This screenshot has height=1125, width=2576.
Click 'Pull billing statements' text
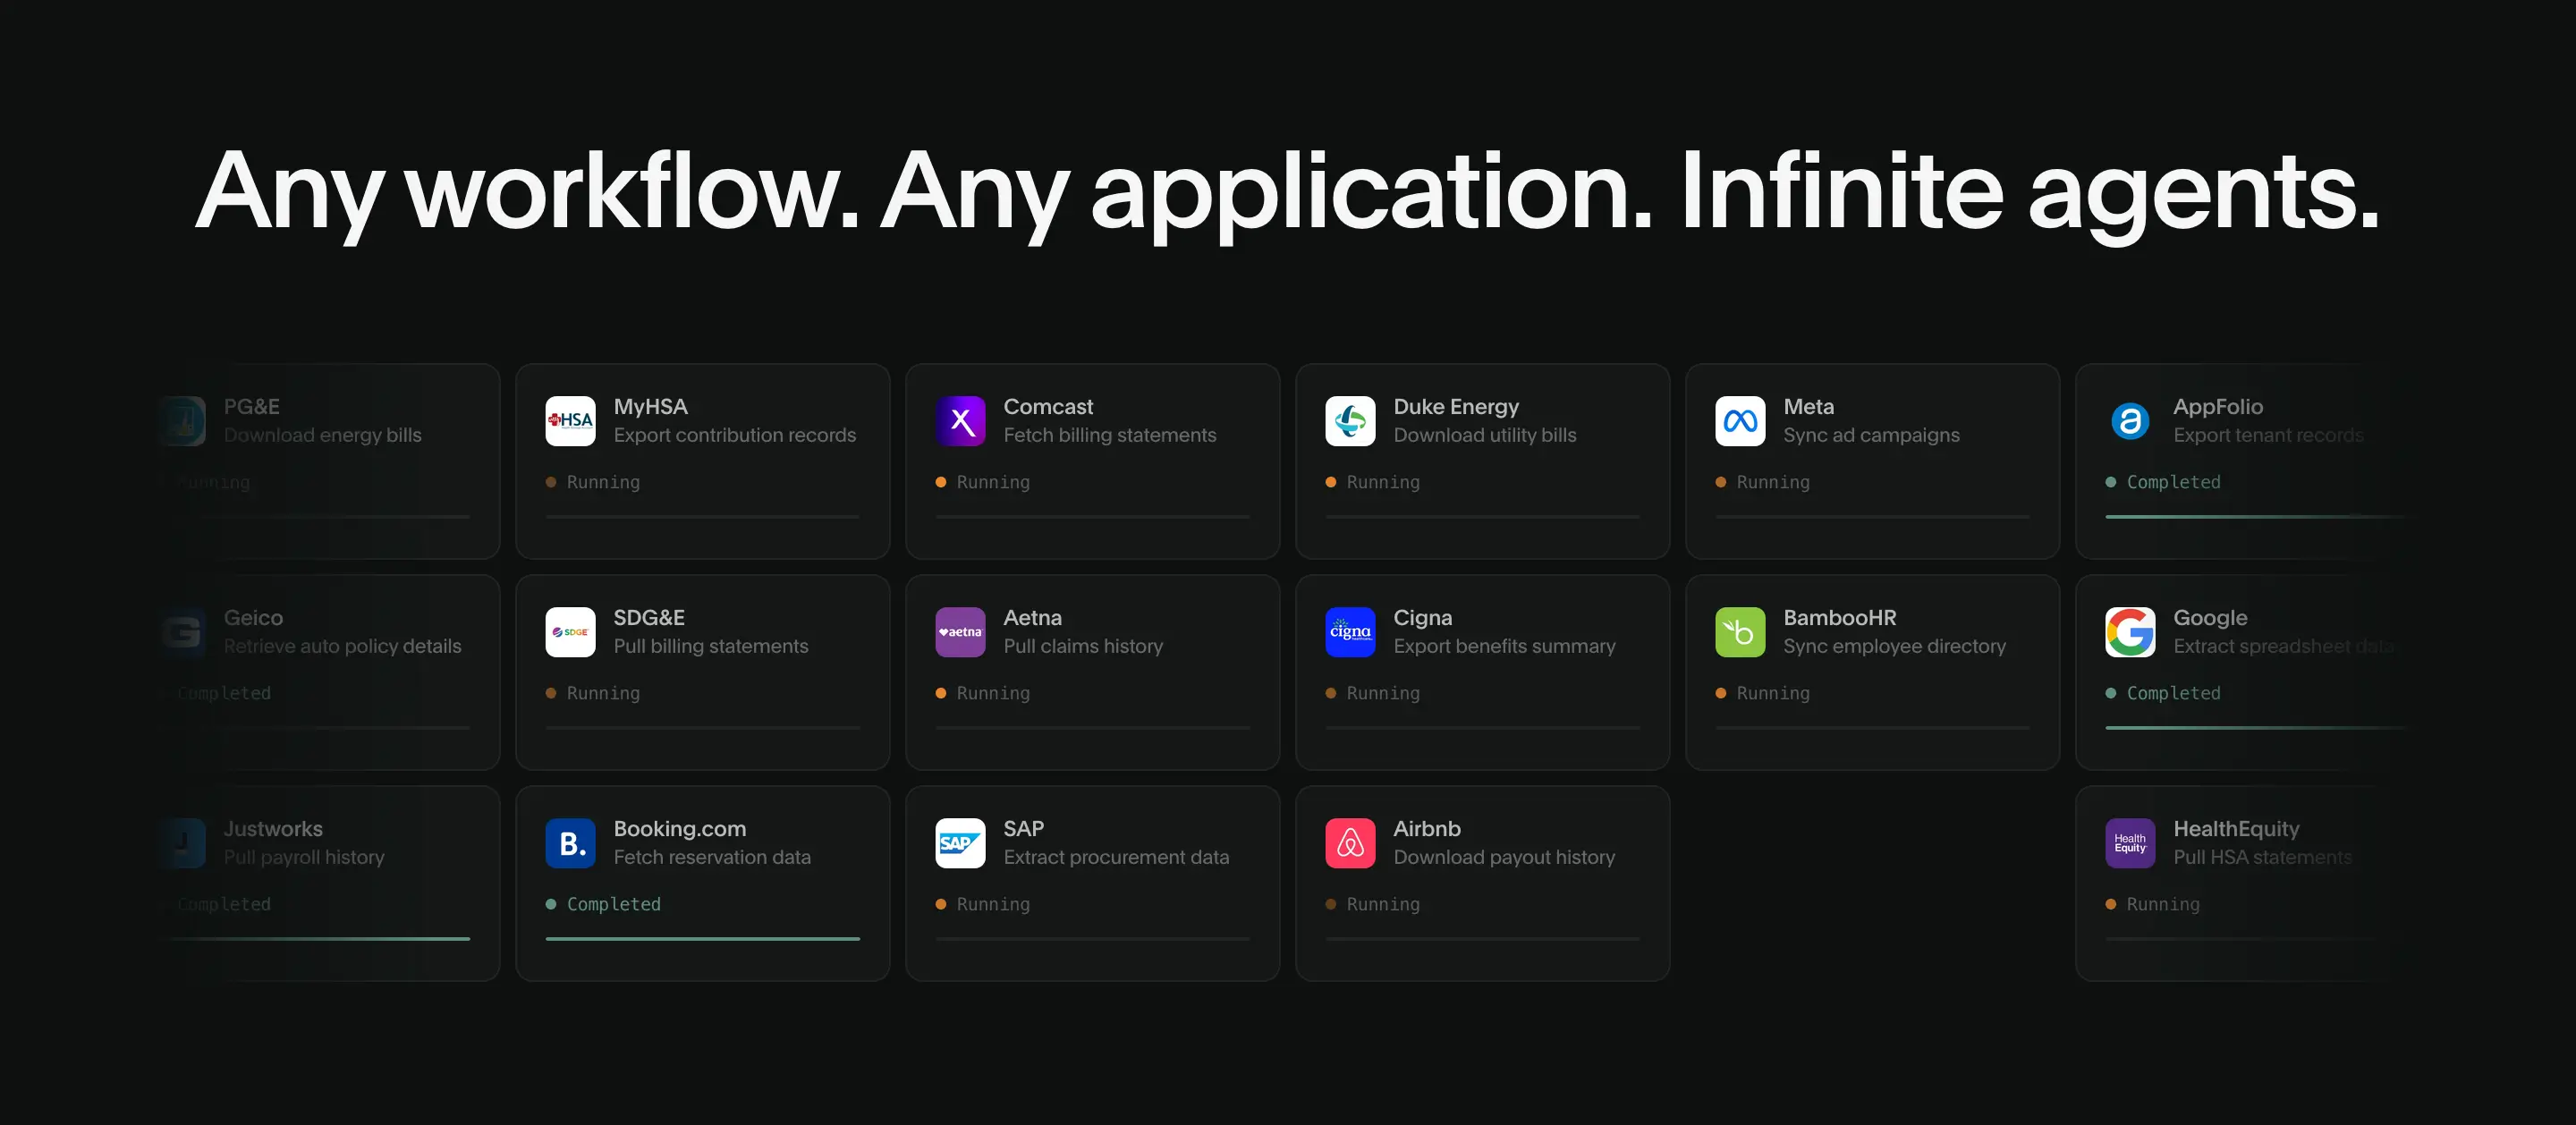pos(711,646)
